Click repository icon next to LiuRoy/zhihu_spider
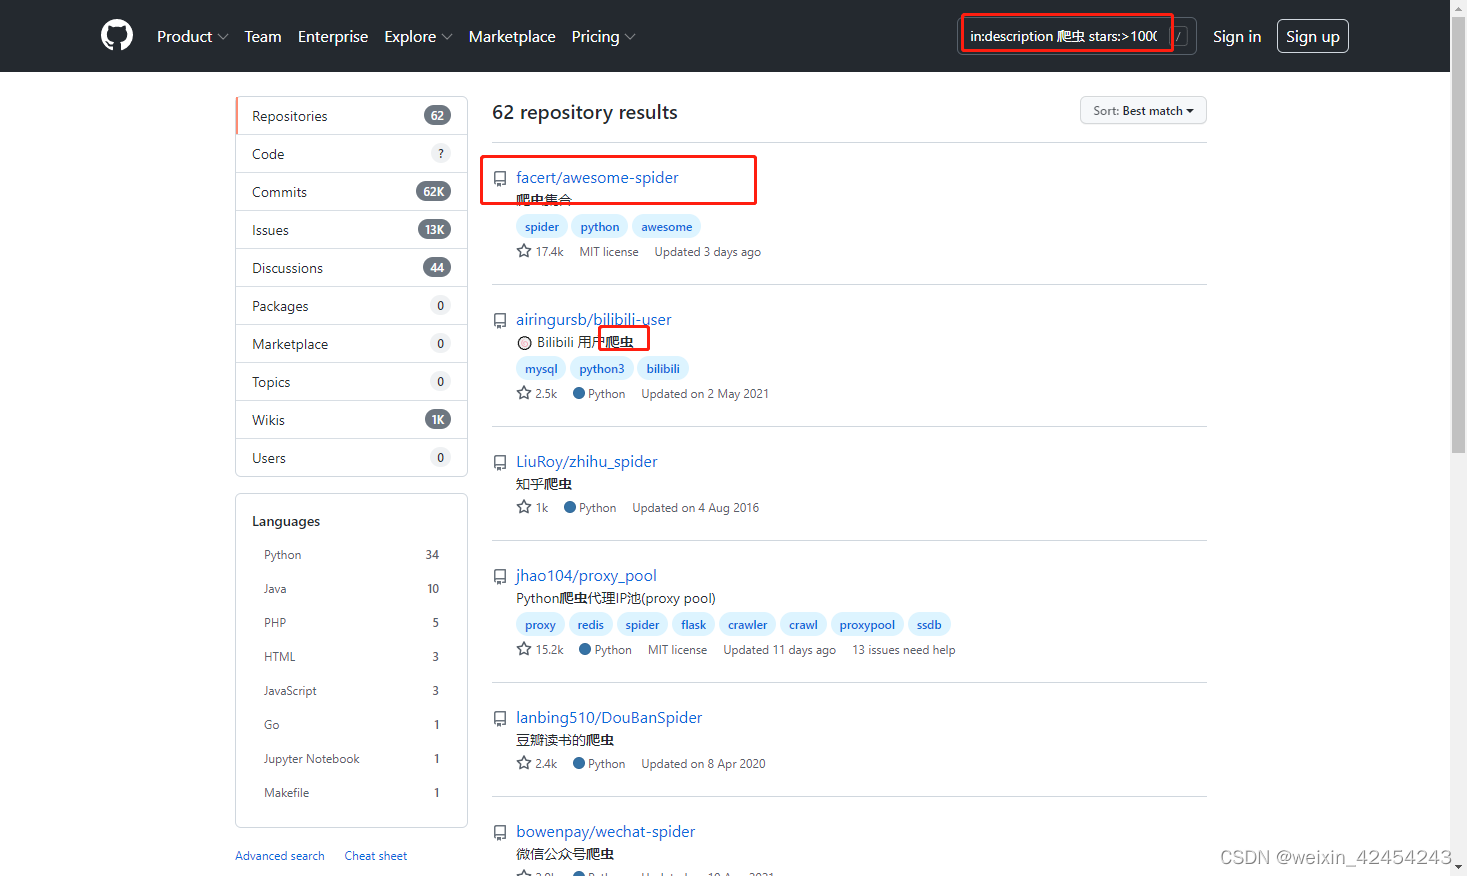1467x876 pixels. pyautogui.click(x=500, y=463)
